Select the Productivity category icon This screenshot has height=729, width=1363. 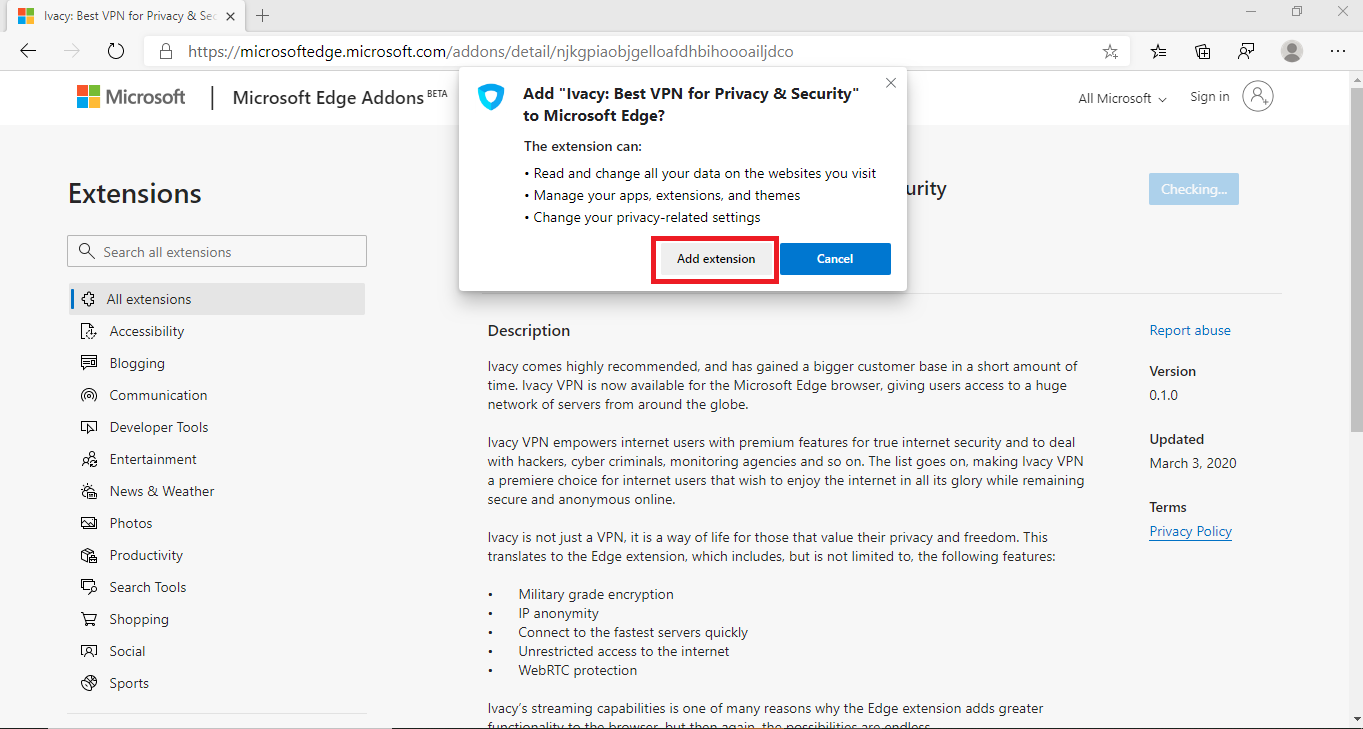(89, 555)
